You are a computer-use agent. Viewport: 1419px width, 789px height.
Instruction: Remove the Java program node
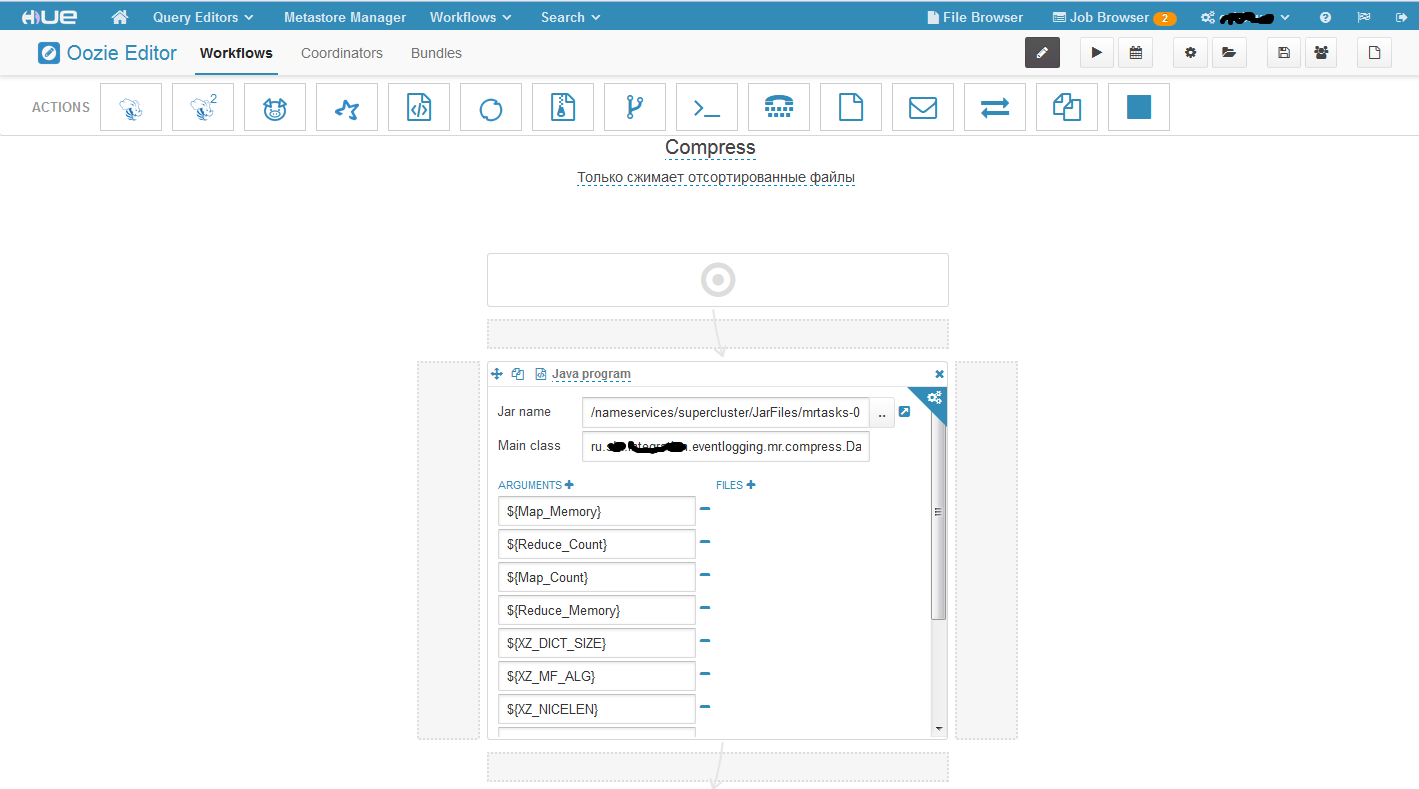point(939,374)
